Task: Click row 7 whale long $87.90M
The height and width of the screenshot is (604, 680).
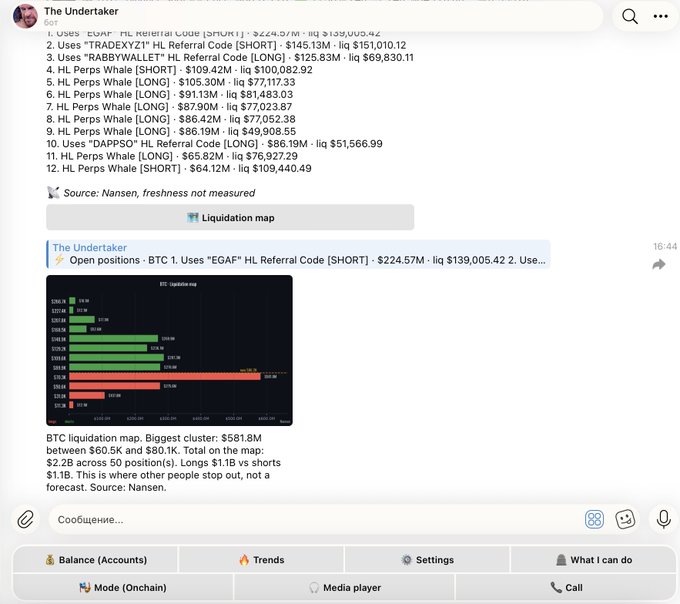Action: (x=169, y=107)
